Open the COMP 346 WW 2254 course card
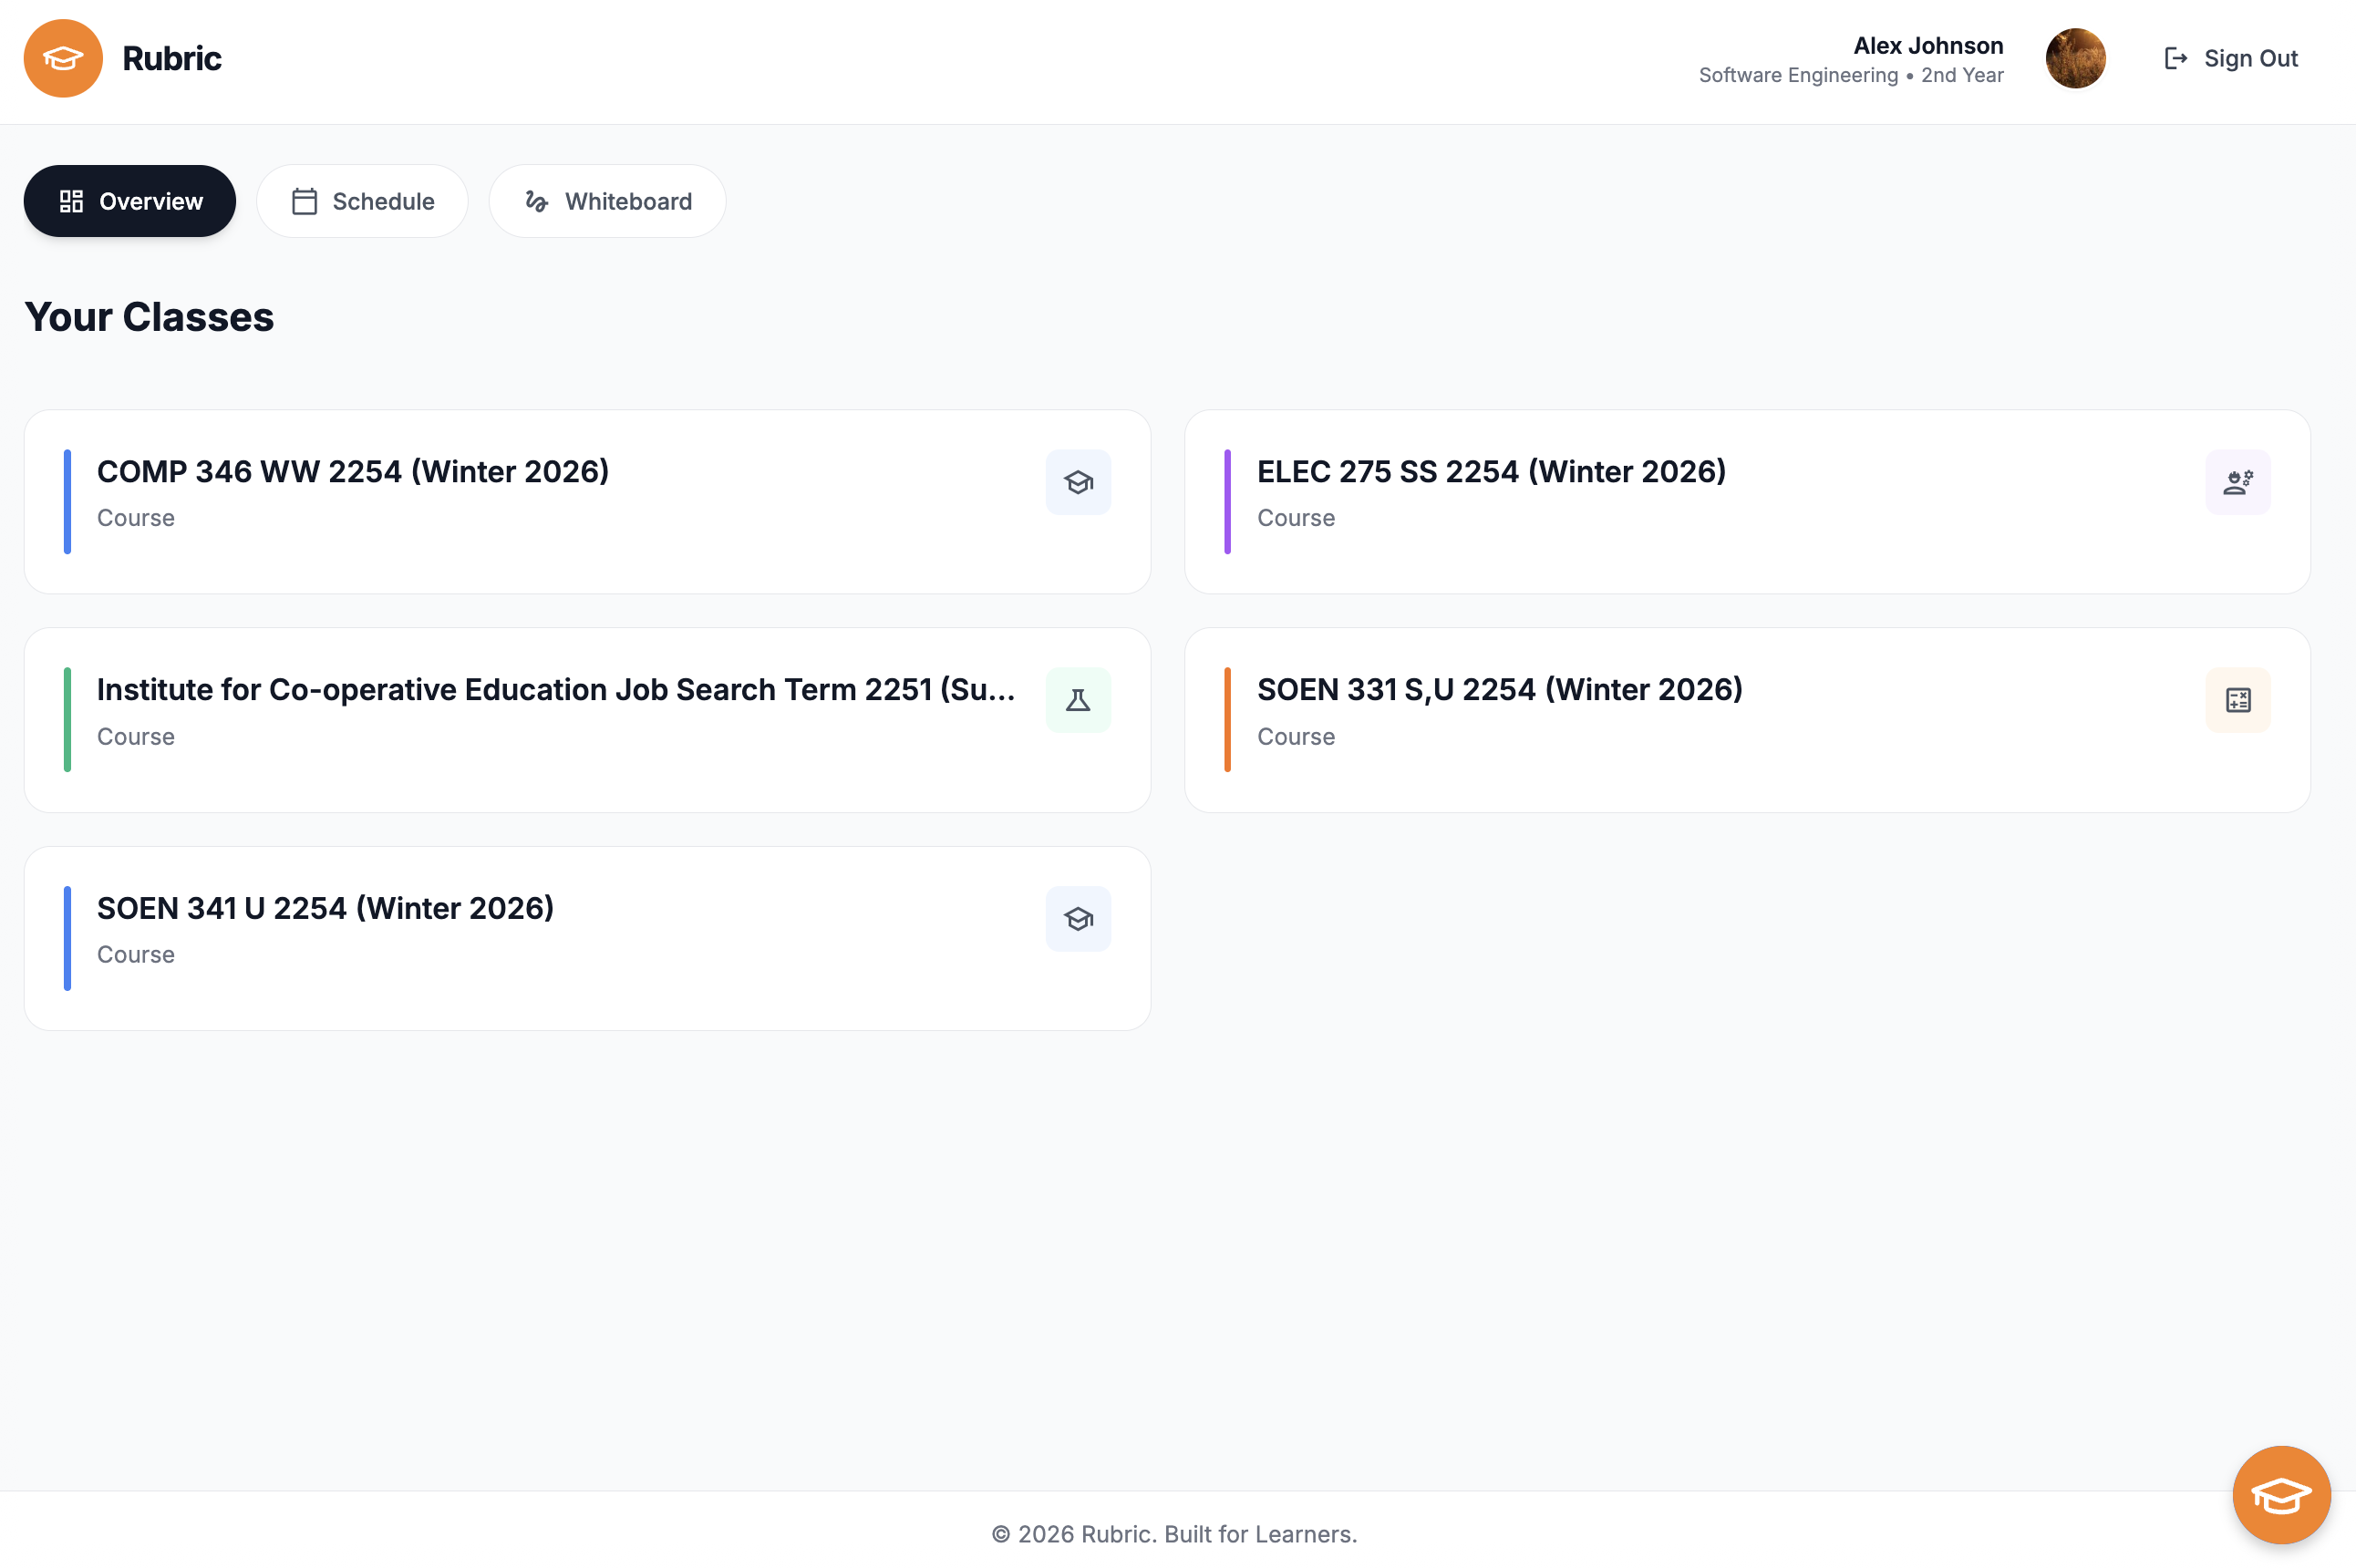 tap(353, 472)
